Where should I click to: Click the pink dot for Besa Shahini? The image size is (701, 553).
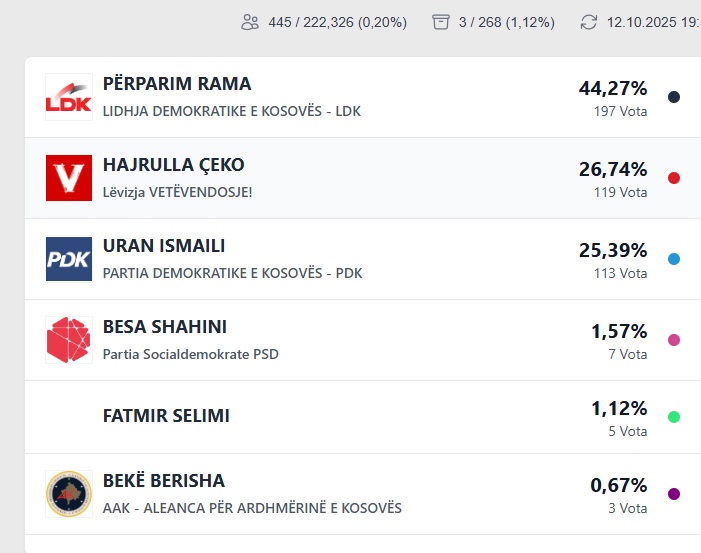point(674,340)
